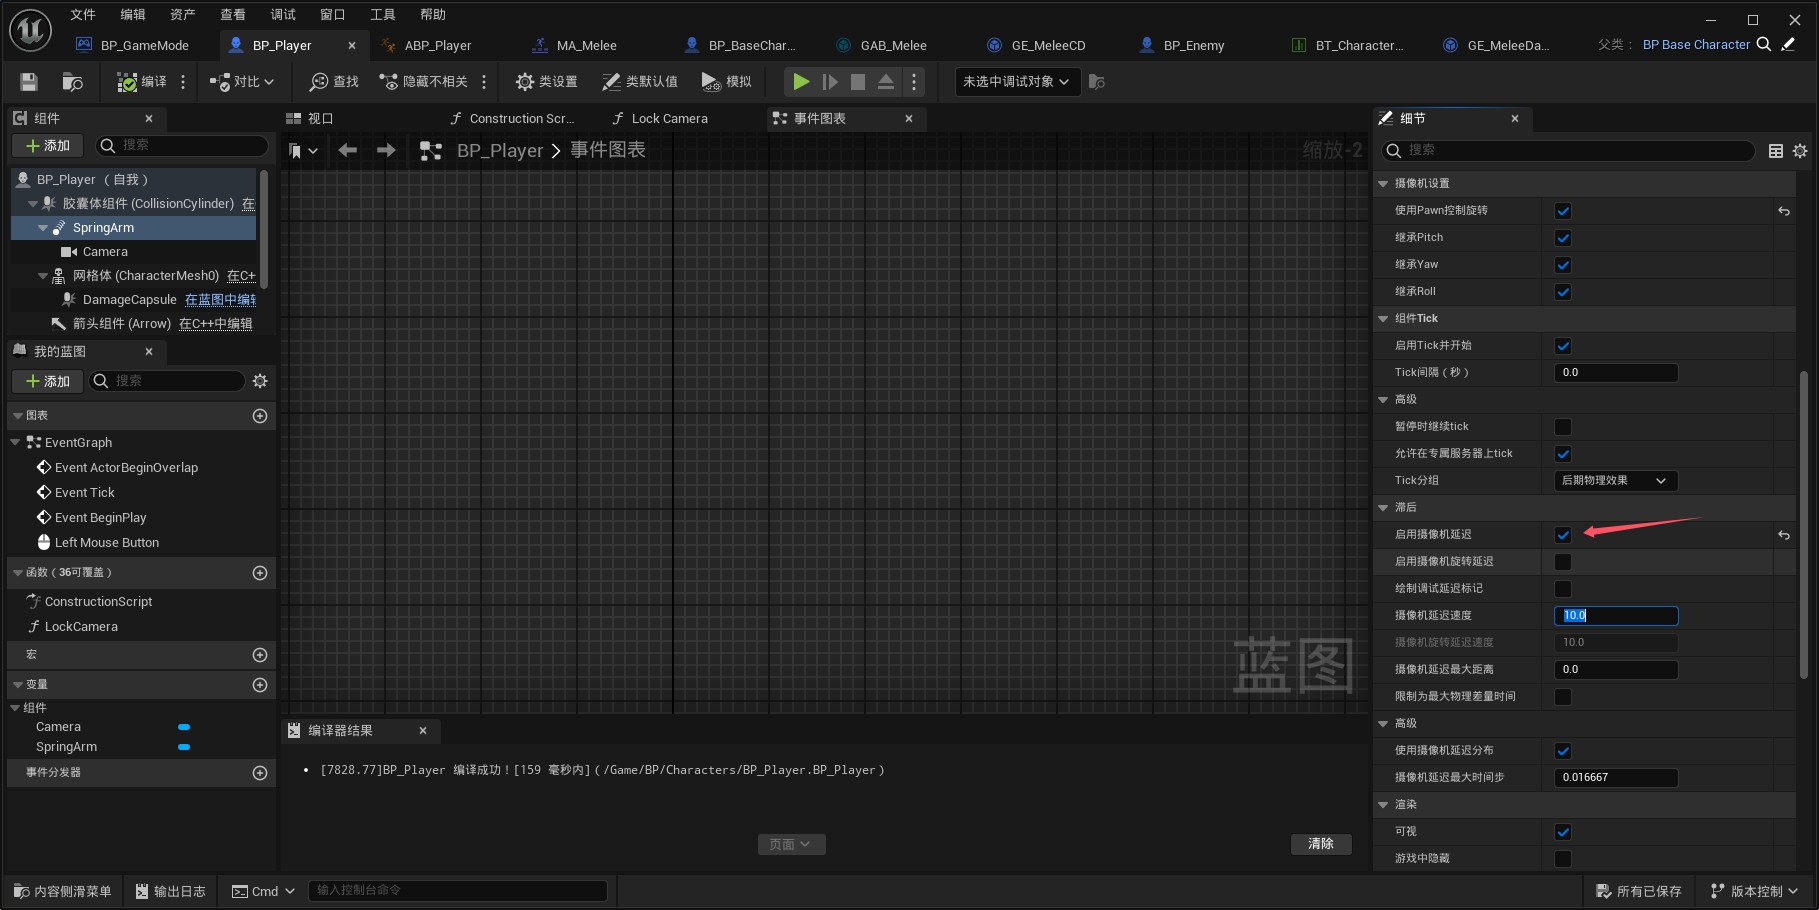Open the Cmd console type dropdown

264,892
